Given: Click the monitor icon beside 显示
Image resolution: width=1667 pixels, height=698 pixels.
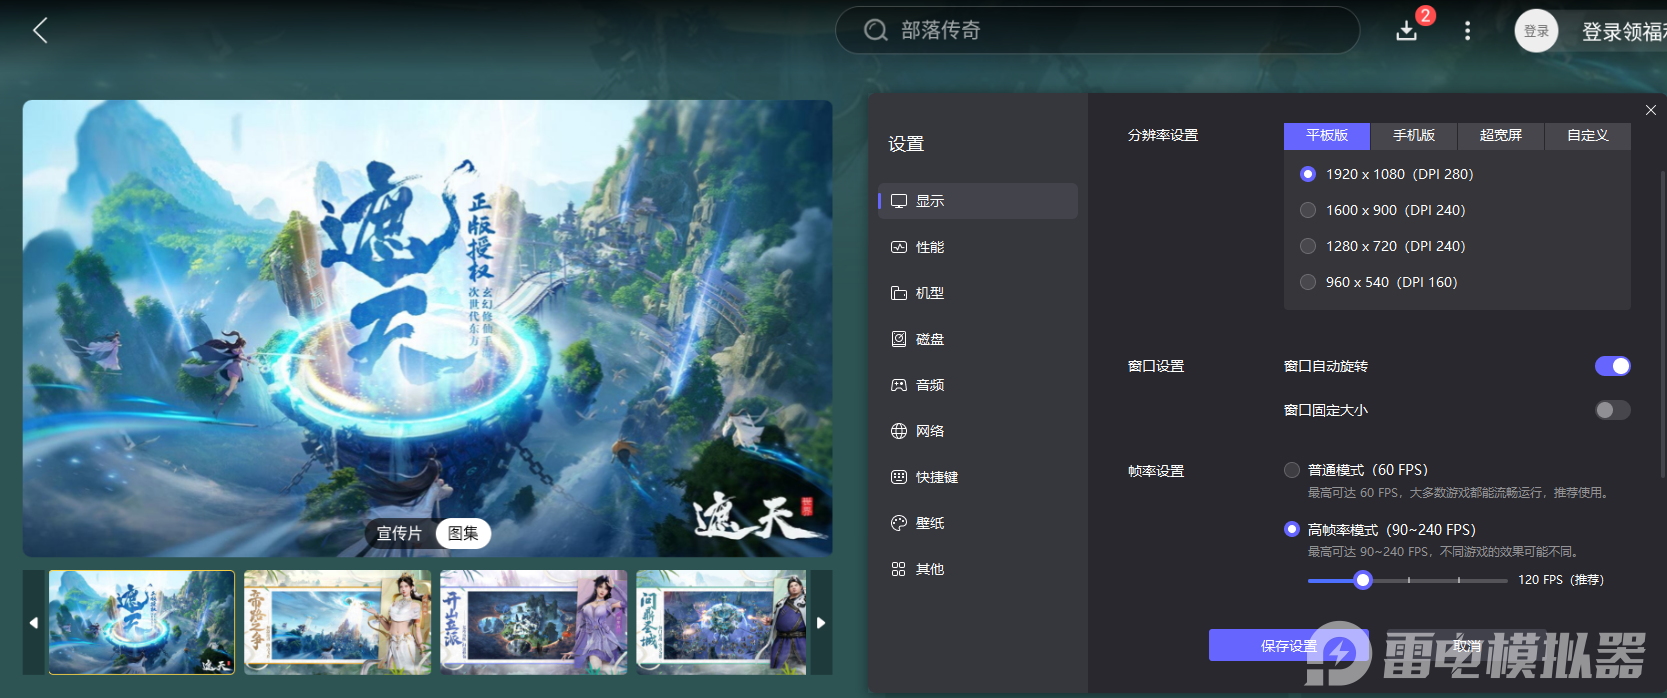Looking at the screenshot, I should click(899, 201).
